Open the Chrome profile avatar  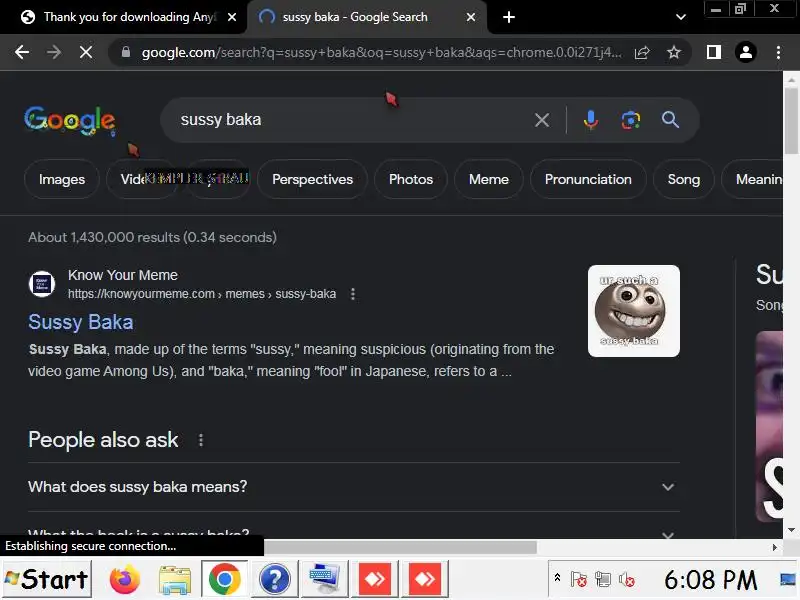(x=746, y=52)
